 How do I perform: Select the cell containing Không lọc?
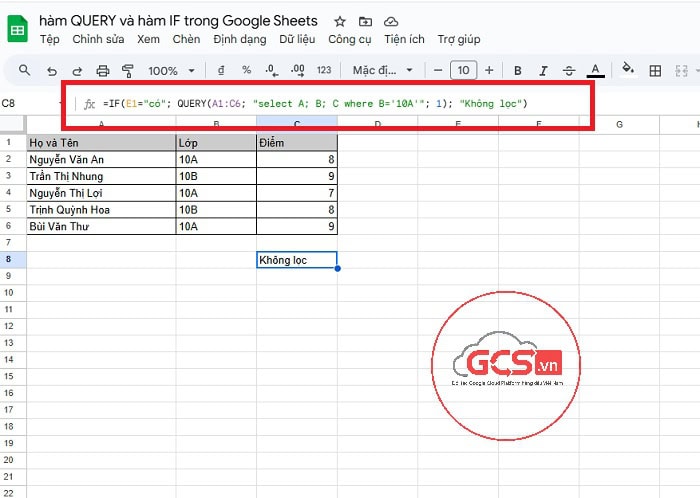296,260
